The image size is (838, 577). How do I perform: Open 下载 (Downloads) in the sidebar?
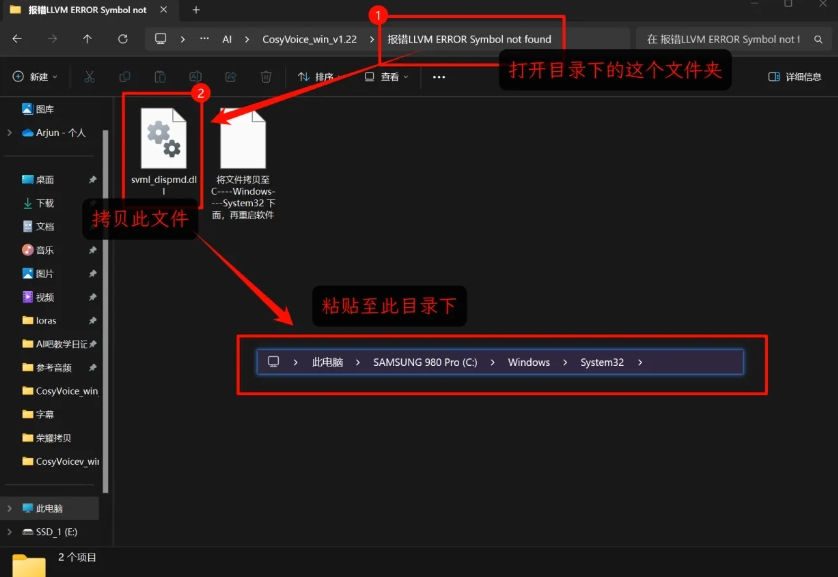pos(45,203)
